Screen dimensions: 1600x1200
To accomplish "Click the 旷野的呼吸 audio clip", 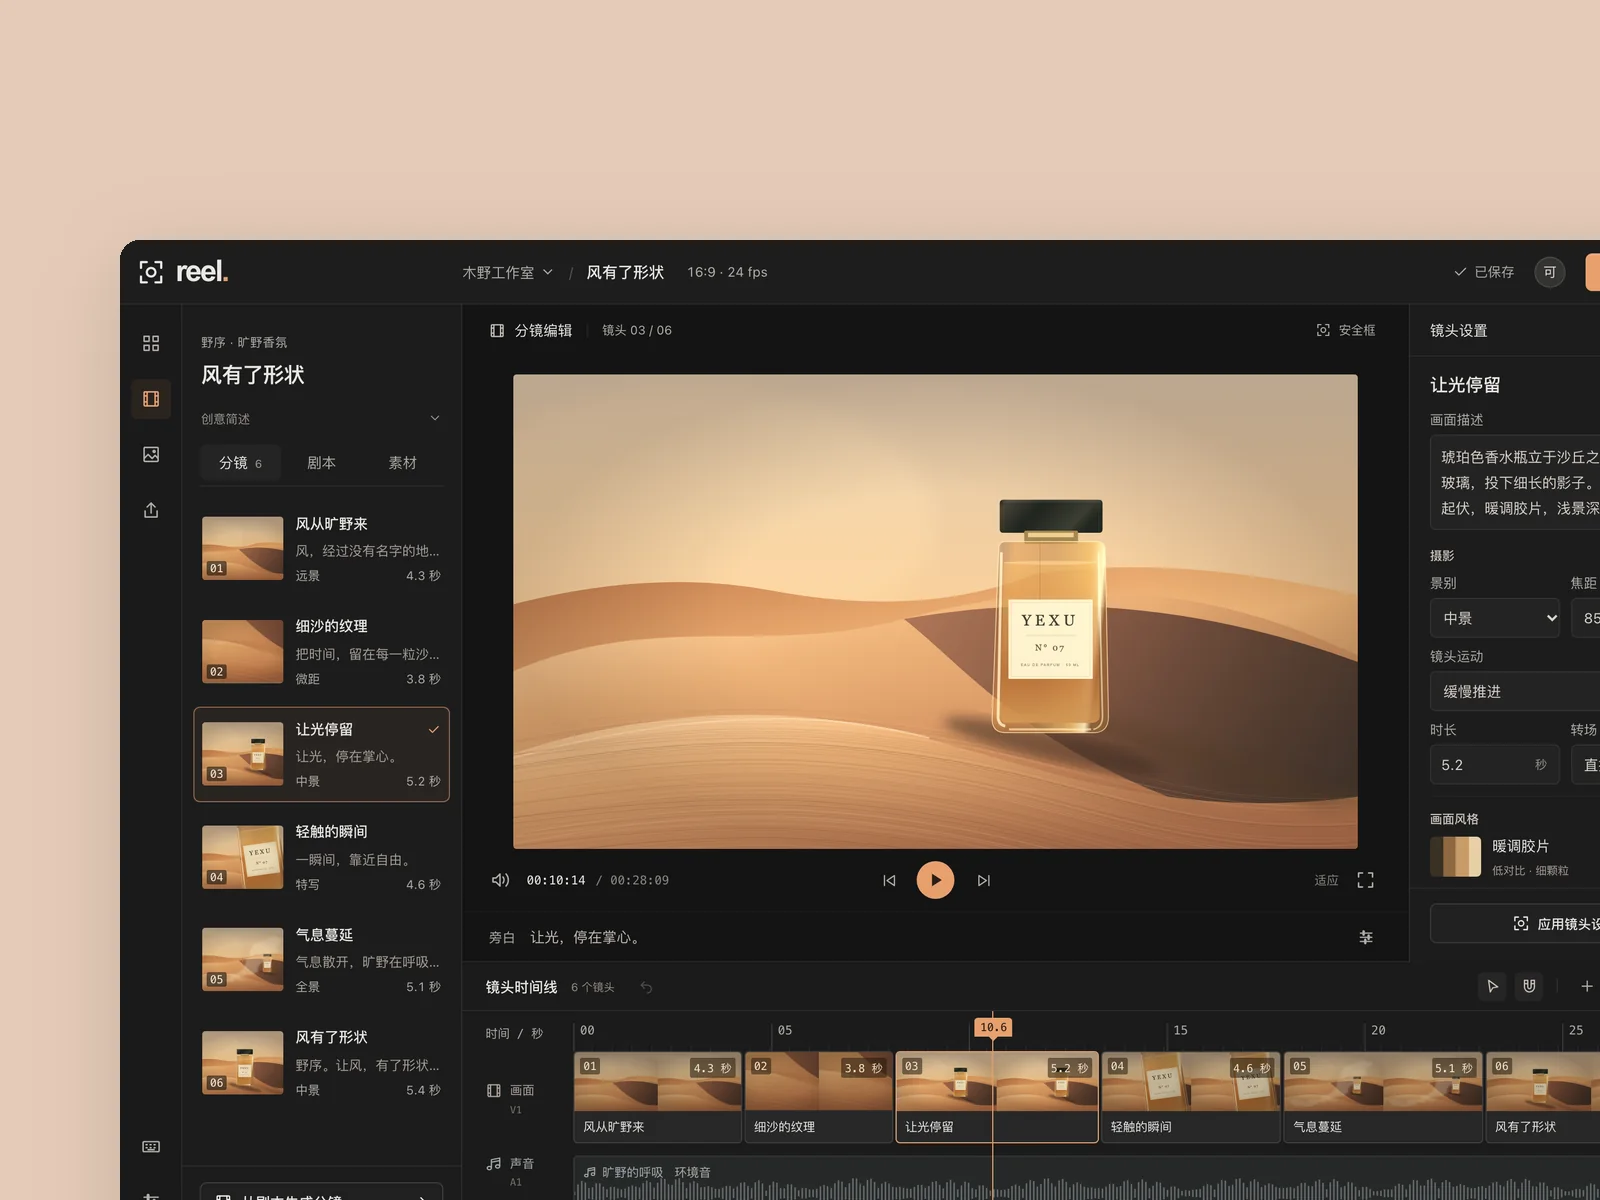I will pos(1087,1179).
